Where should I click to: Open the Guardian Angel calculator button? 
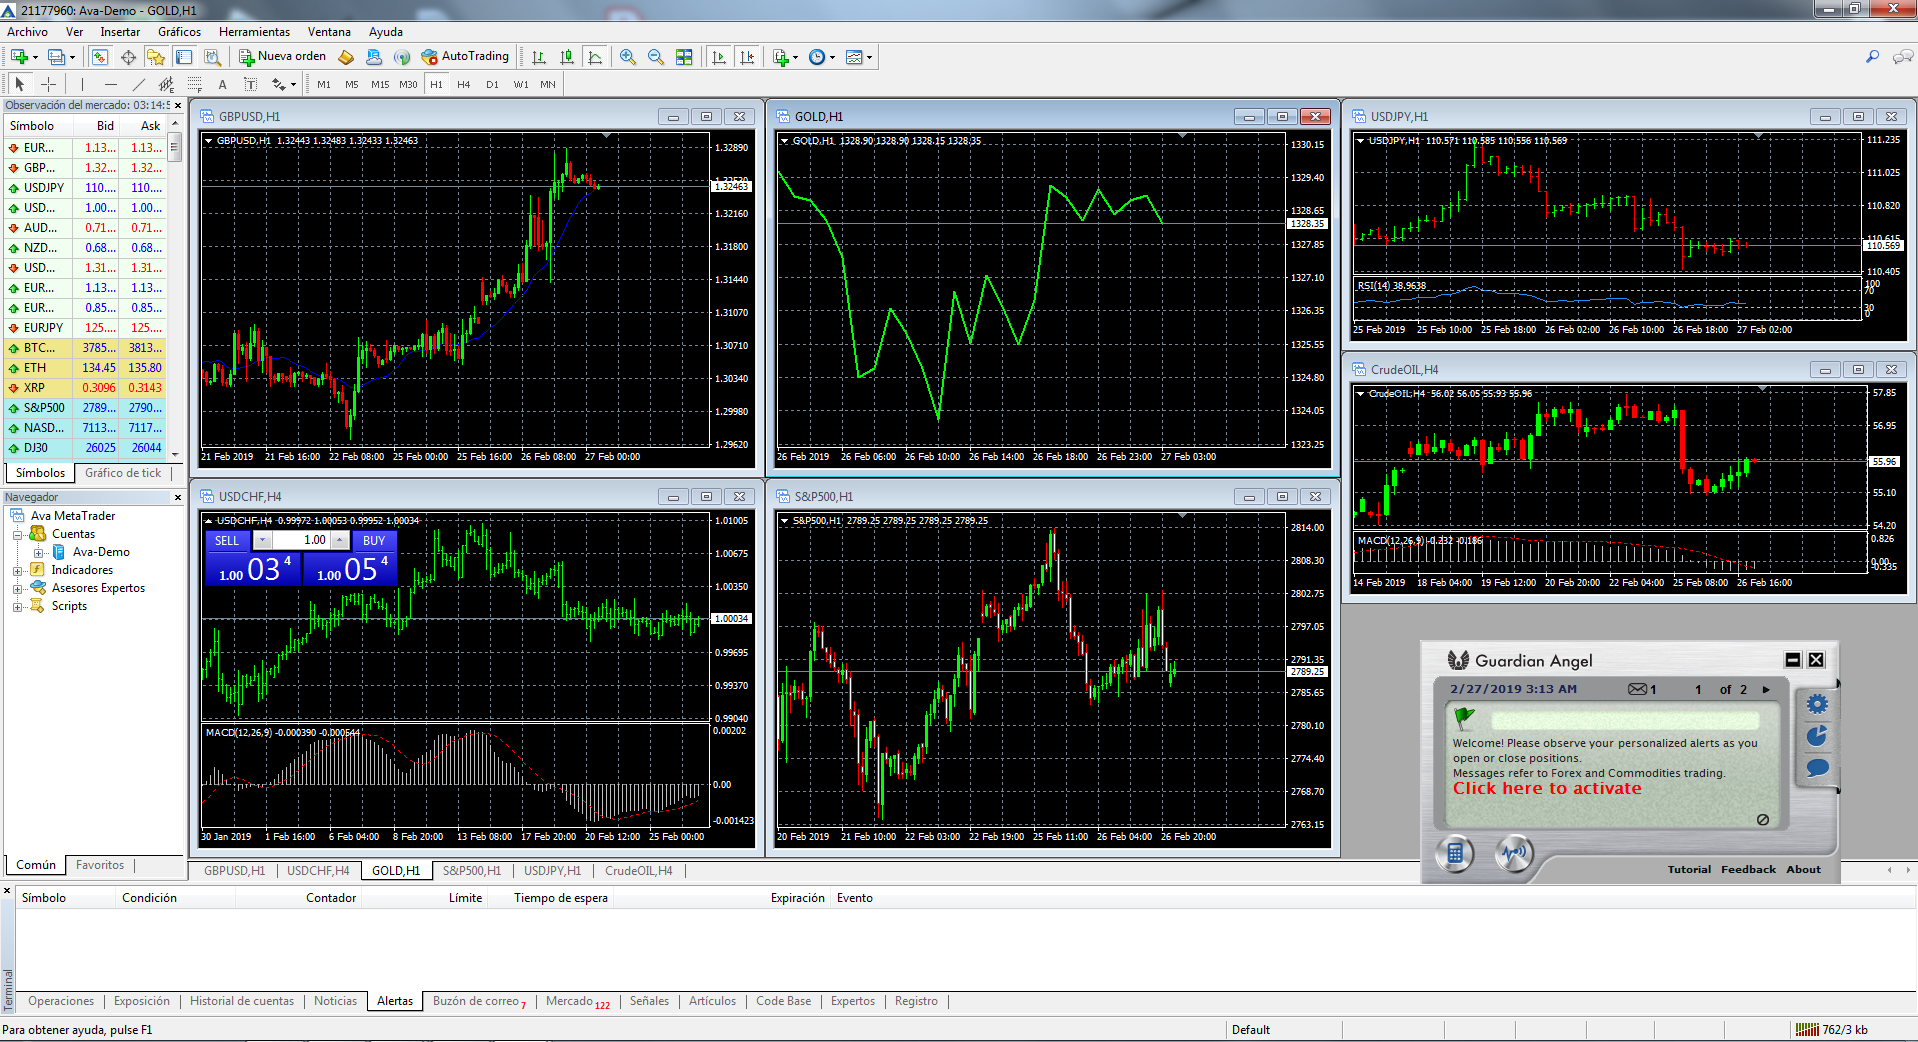click(x=1455, y=854)
